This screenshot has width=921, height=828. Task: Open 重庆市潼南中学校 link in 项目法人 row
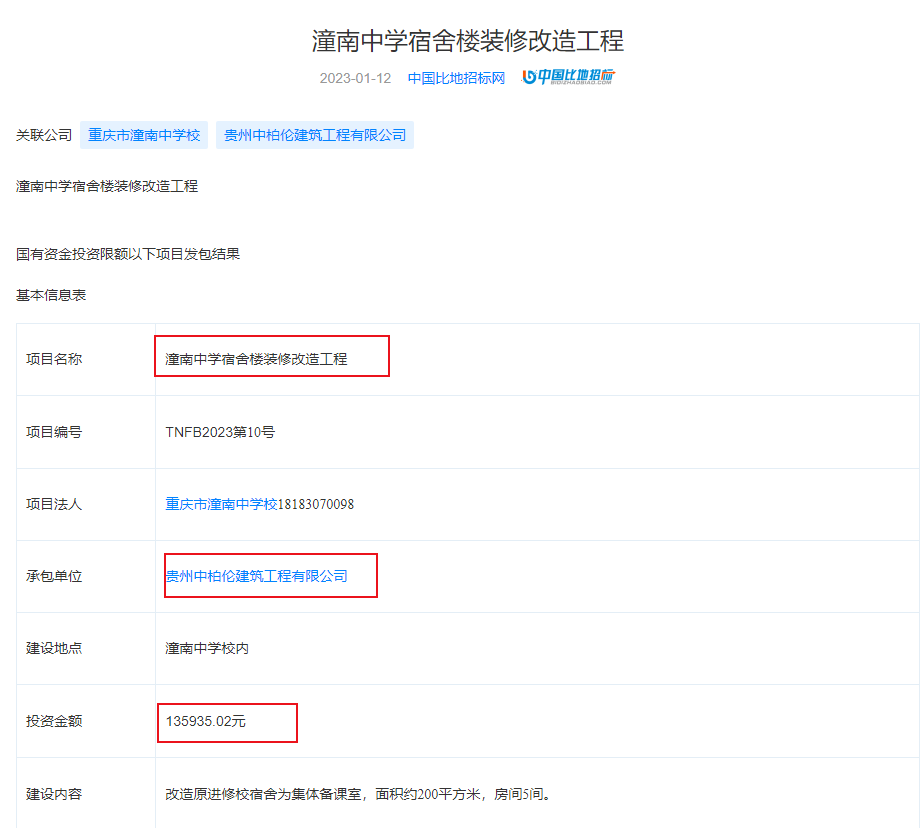tap(221, 504)
